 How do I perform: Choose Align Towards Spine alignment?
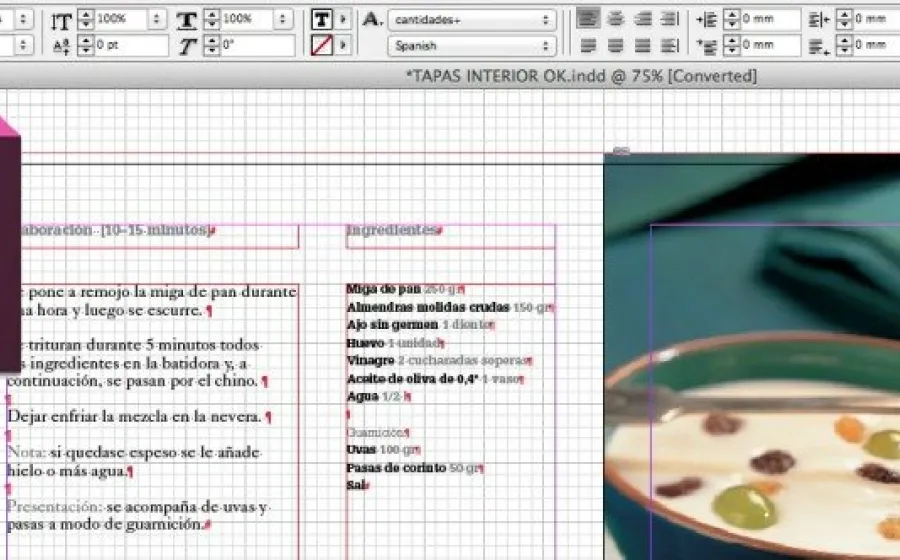pos(669,20)
